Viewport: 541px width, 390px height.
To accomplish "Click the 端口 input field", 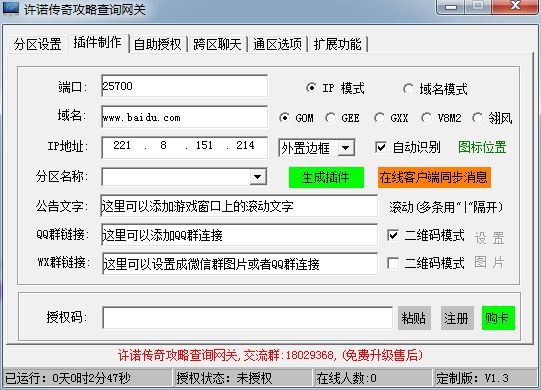I will point(184,86).
